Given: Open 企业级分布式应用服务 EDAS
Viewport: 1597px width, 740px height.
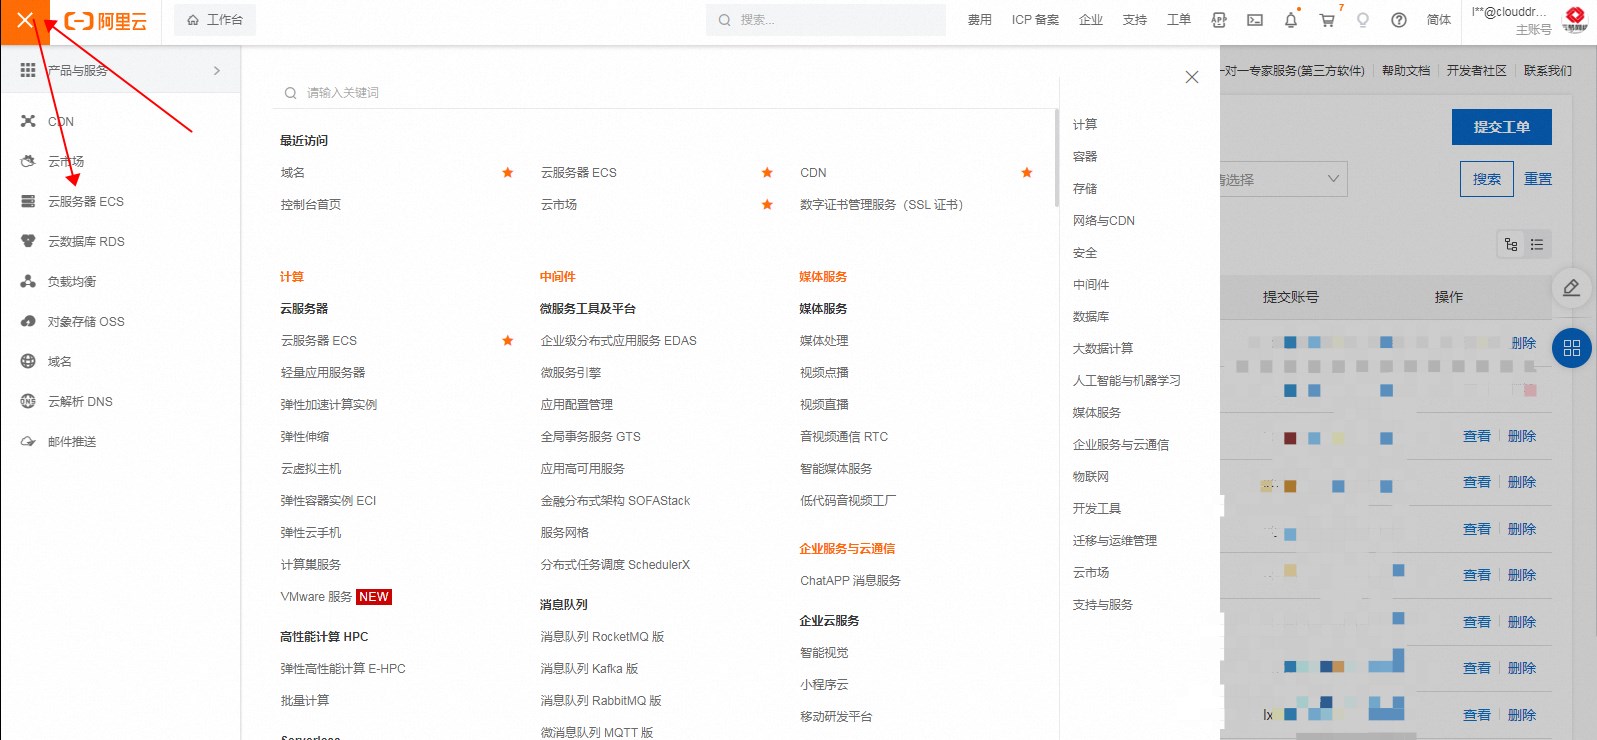Looking at the screenshot, I should (619, 340).
